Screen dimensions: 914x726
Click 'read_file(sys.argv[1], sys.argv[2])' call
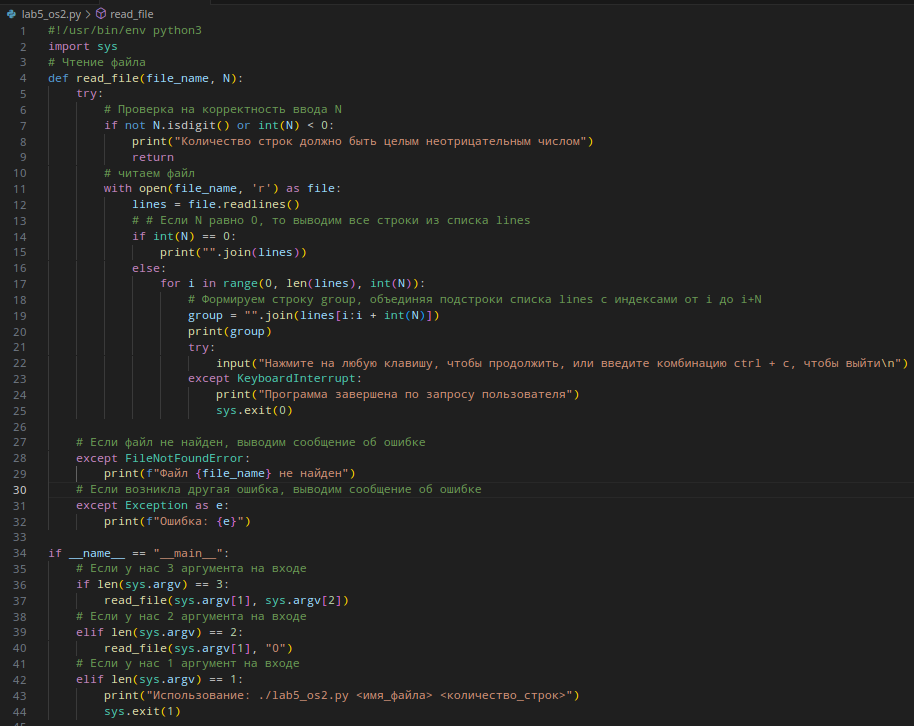pyautogui.click(x=226, y=601)
